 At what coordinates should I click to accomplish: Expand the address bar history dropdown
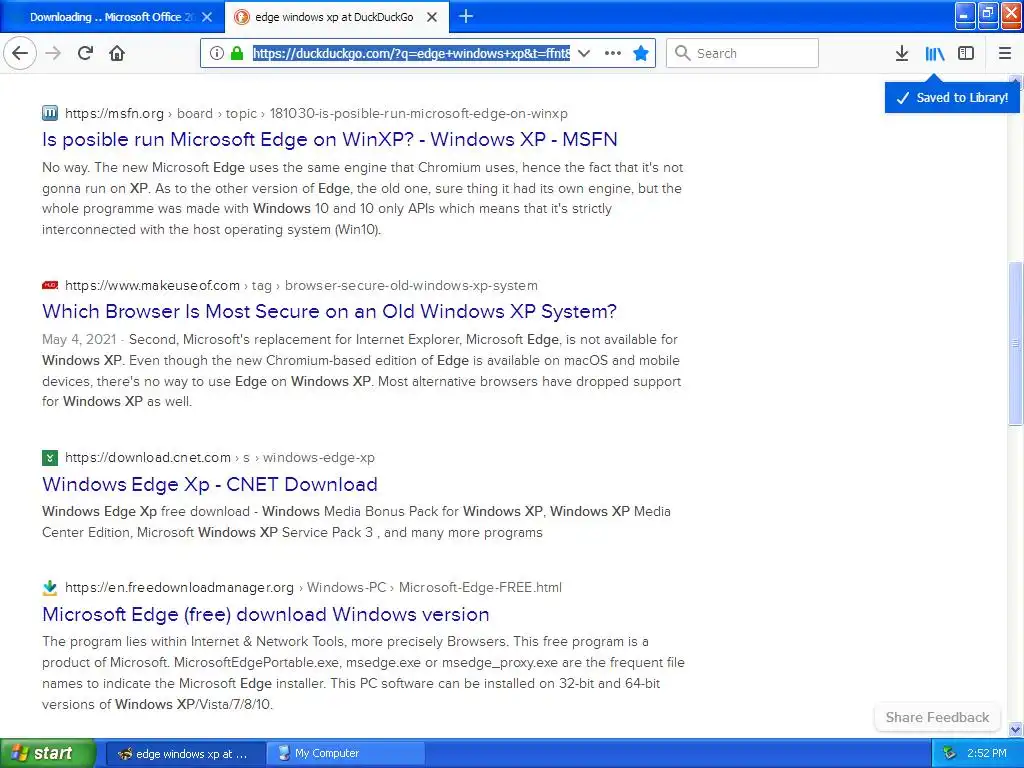pyautogui.click(x=584, y=53)
